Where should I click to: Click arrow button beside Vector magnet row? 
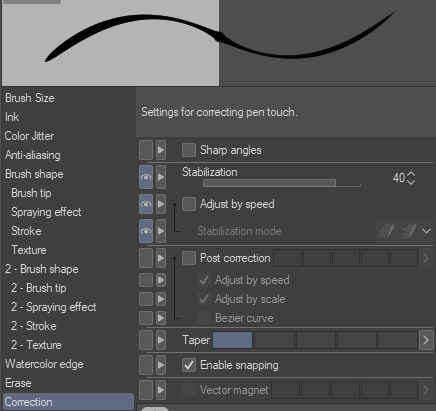coord(161,390)
